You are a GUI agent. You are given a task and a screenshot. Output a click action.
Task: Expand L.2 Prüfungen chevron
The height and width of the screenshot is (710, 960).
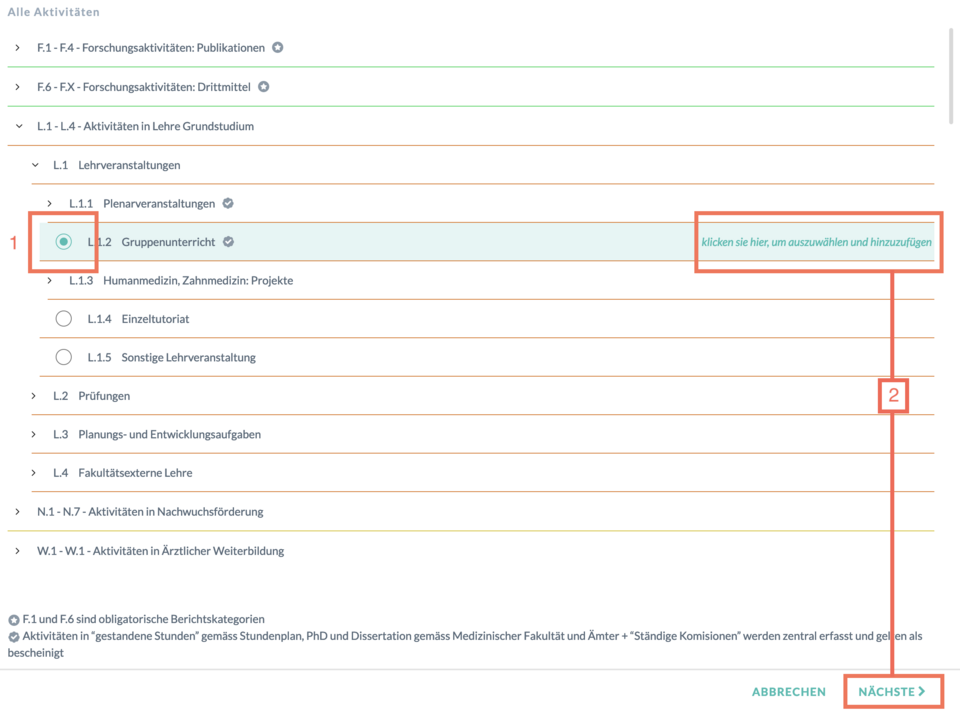pyautogui.click(x=34, y=396)
